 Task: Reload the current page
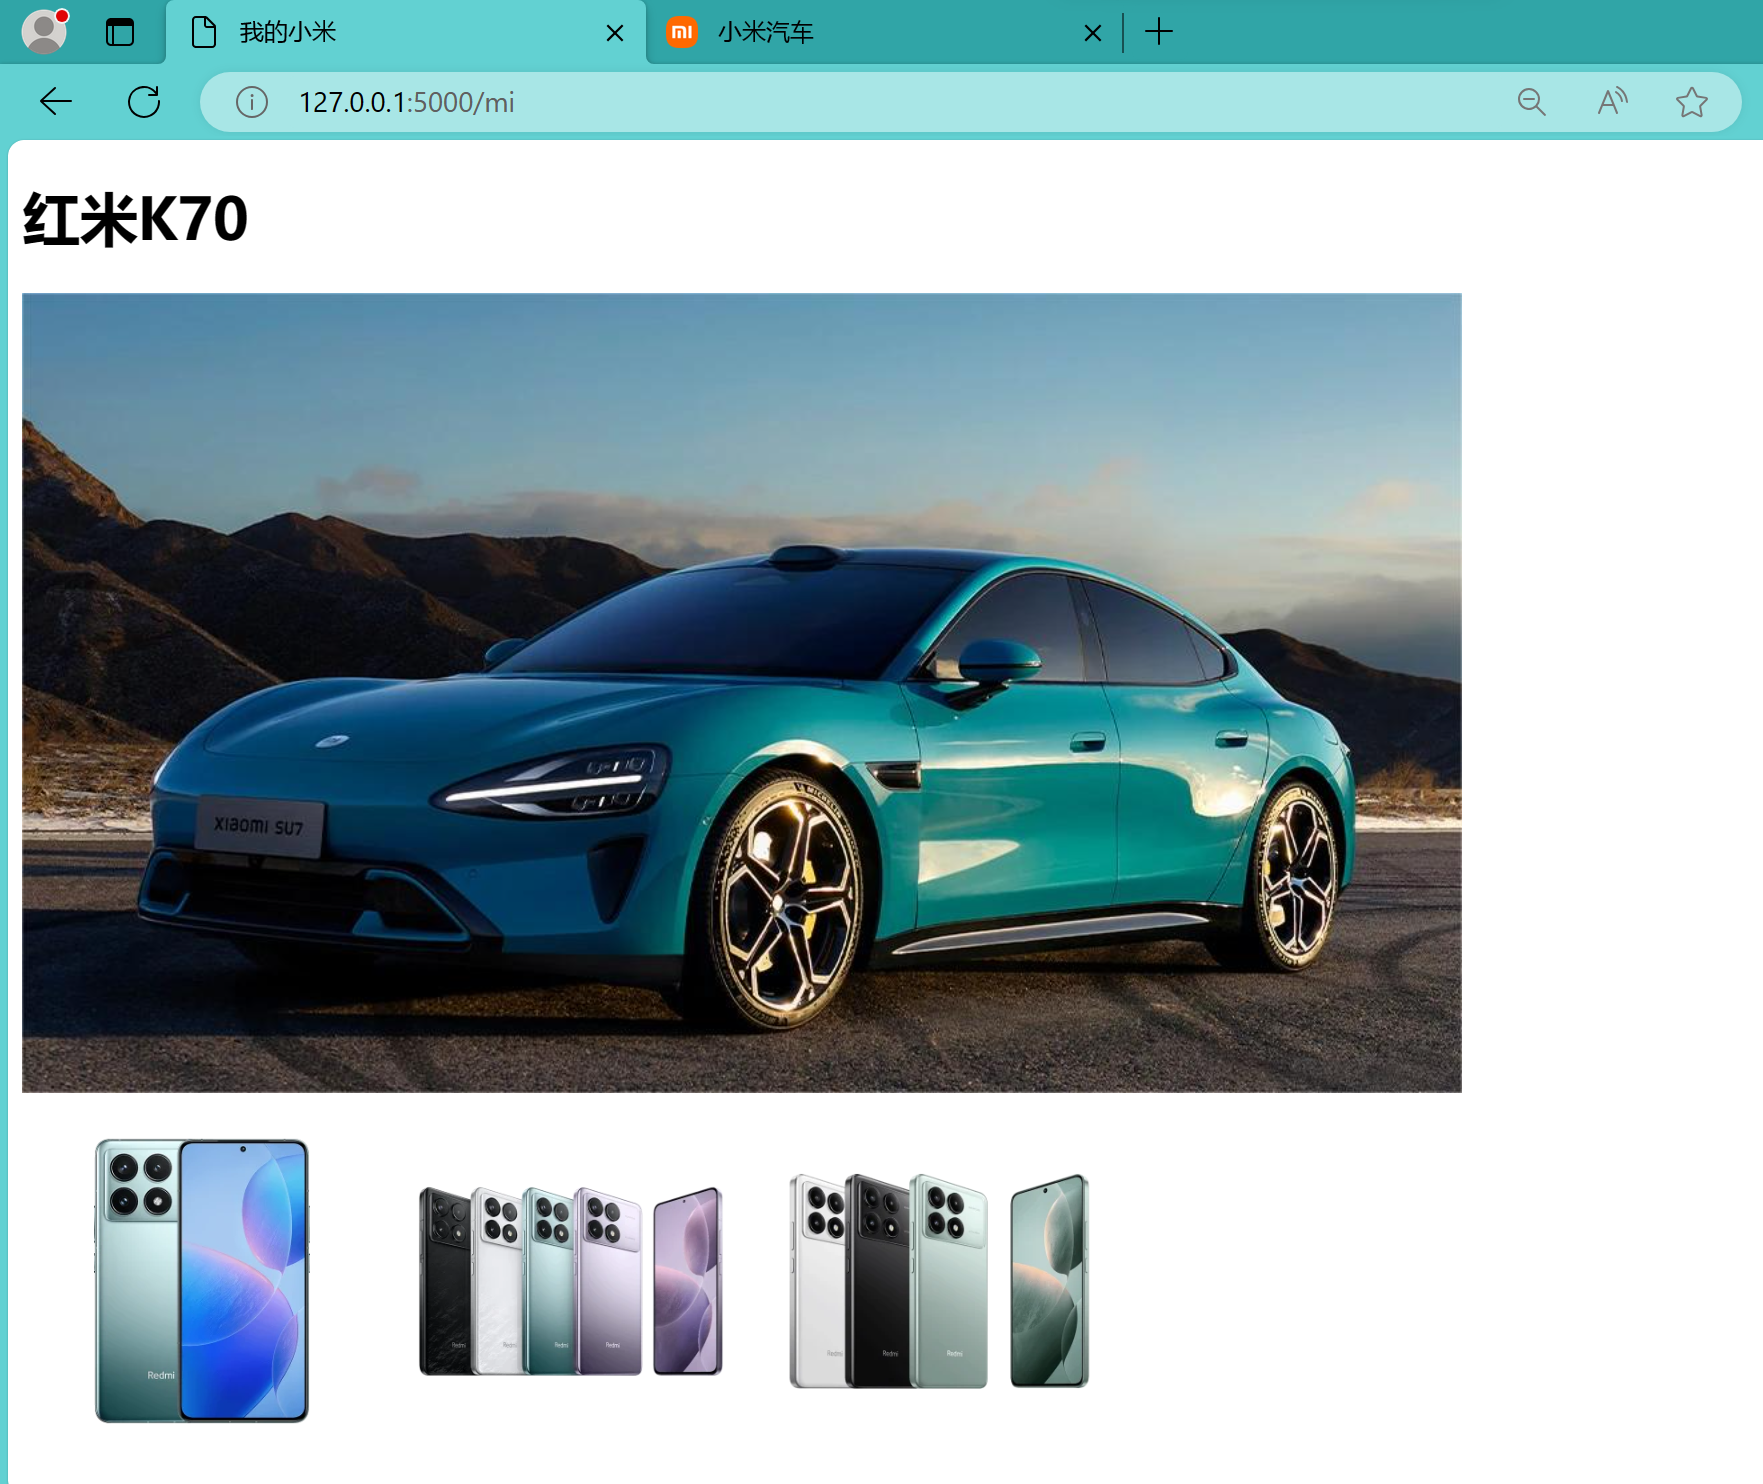pos(144,101)
